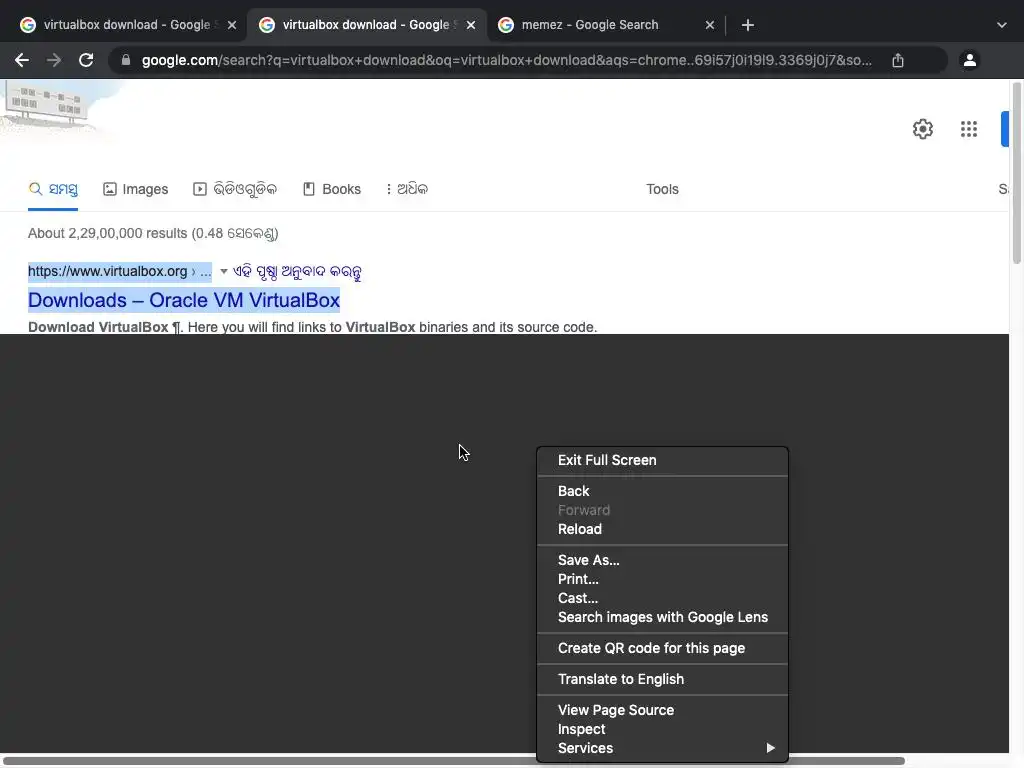This screenshot has width=1024, height=768.
Task: Open the profile avatar icon
Action: (970, 60)
